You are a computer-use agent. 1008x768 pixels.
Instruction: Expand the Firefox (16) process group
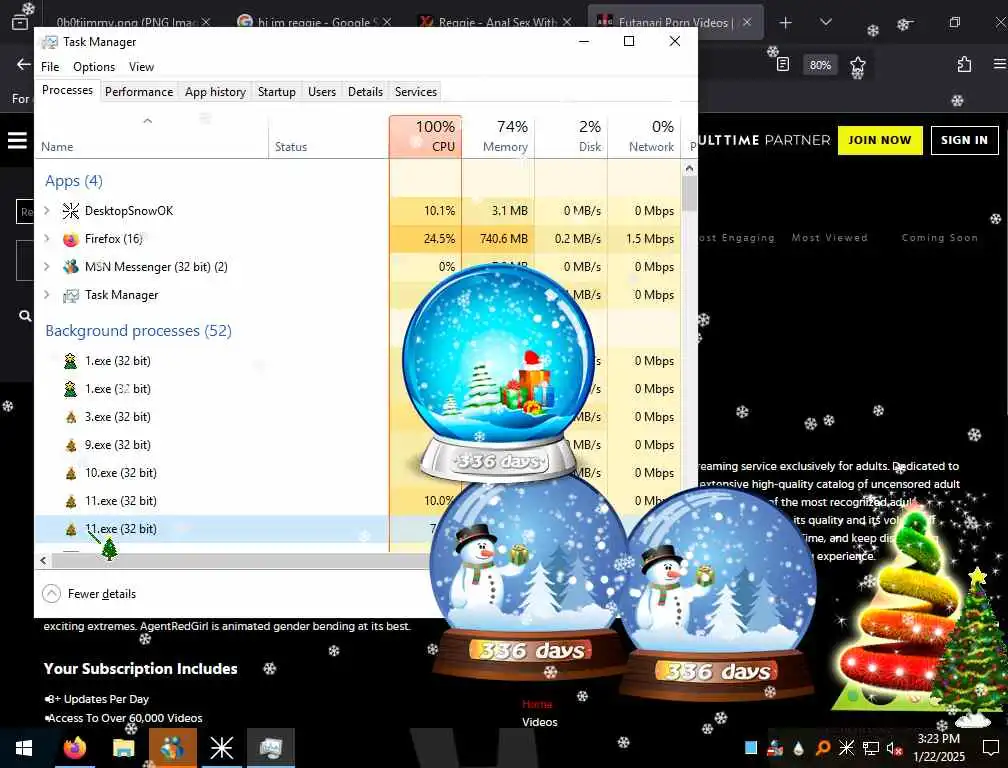click(x=46, y=238)
